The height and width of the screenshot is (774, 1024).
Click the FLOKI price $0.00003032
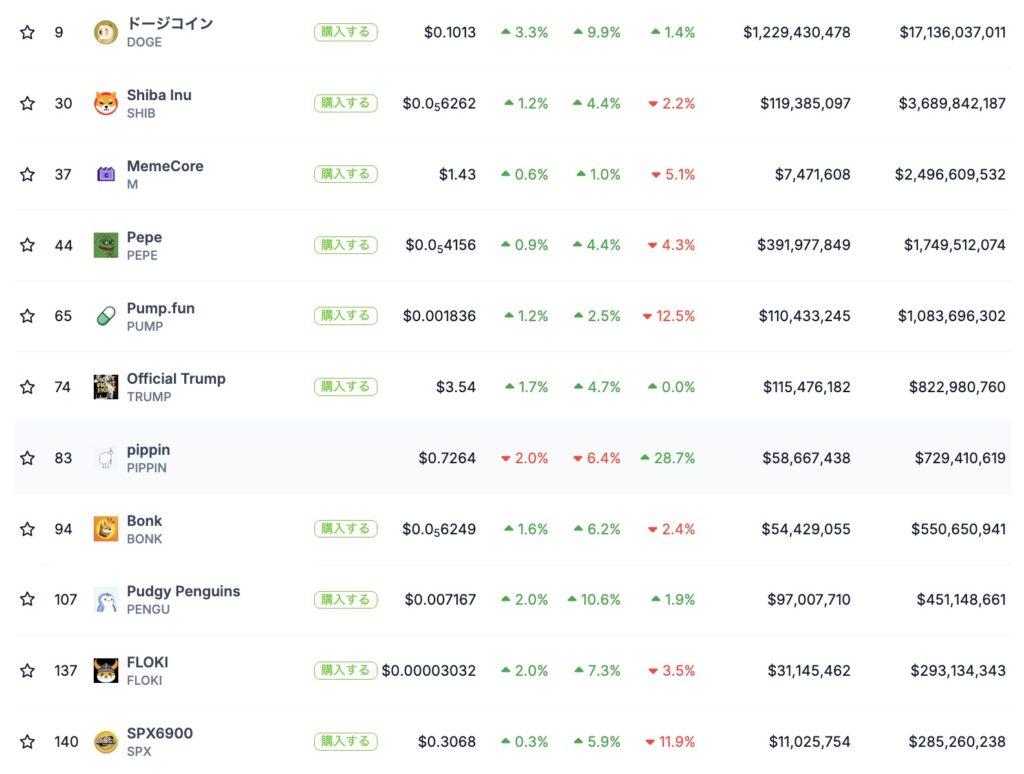tap(429, 671)
